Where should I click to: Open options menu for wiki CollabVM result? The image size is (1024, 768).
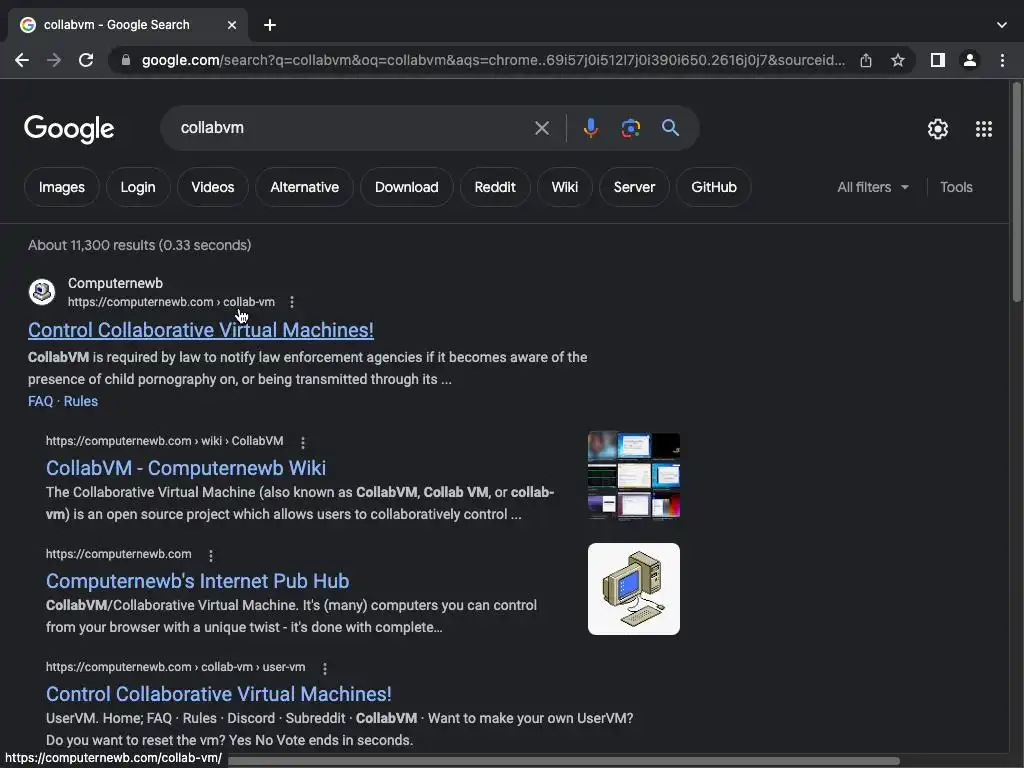point(302,442)
